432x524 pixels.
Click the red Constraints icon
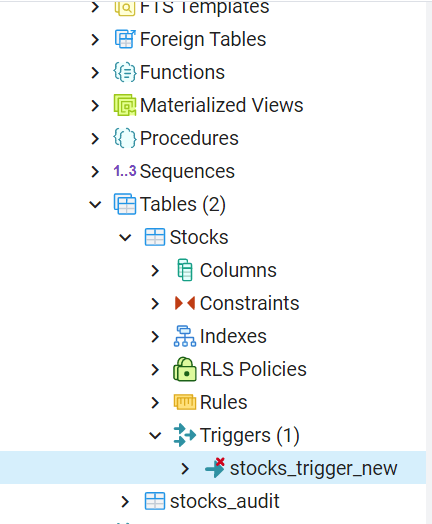[x=185, y=303]
